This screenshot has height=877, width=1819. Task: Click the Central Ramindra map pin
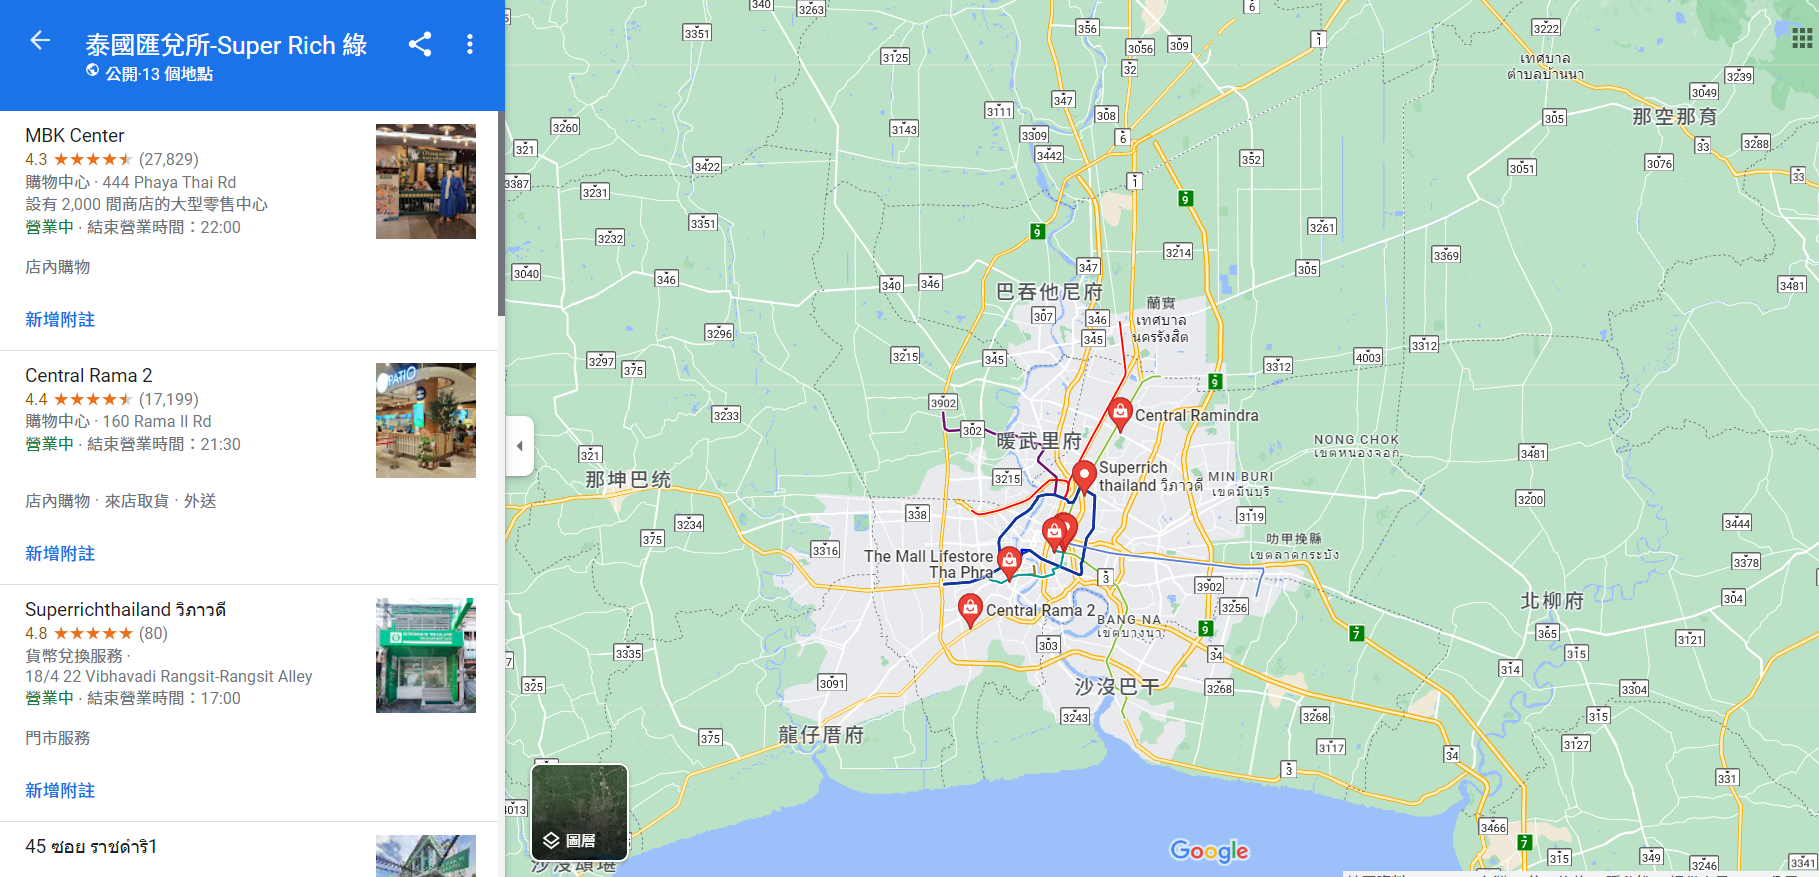(x=1120, y=412)
